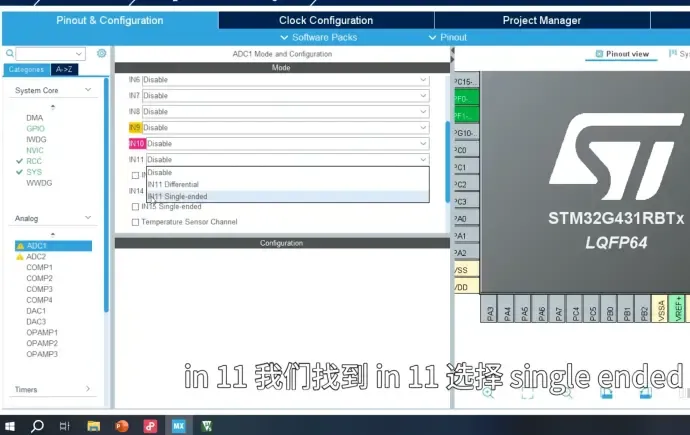The width and height of the screenshot is (690, 435).
Task: Open PowerPoint from the taskbar
Action: 122,425
